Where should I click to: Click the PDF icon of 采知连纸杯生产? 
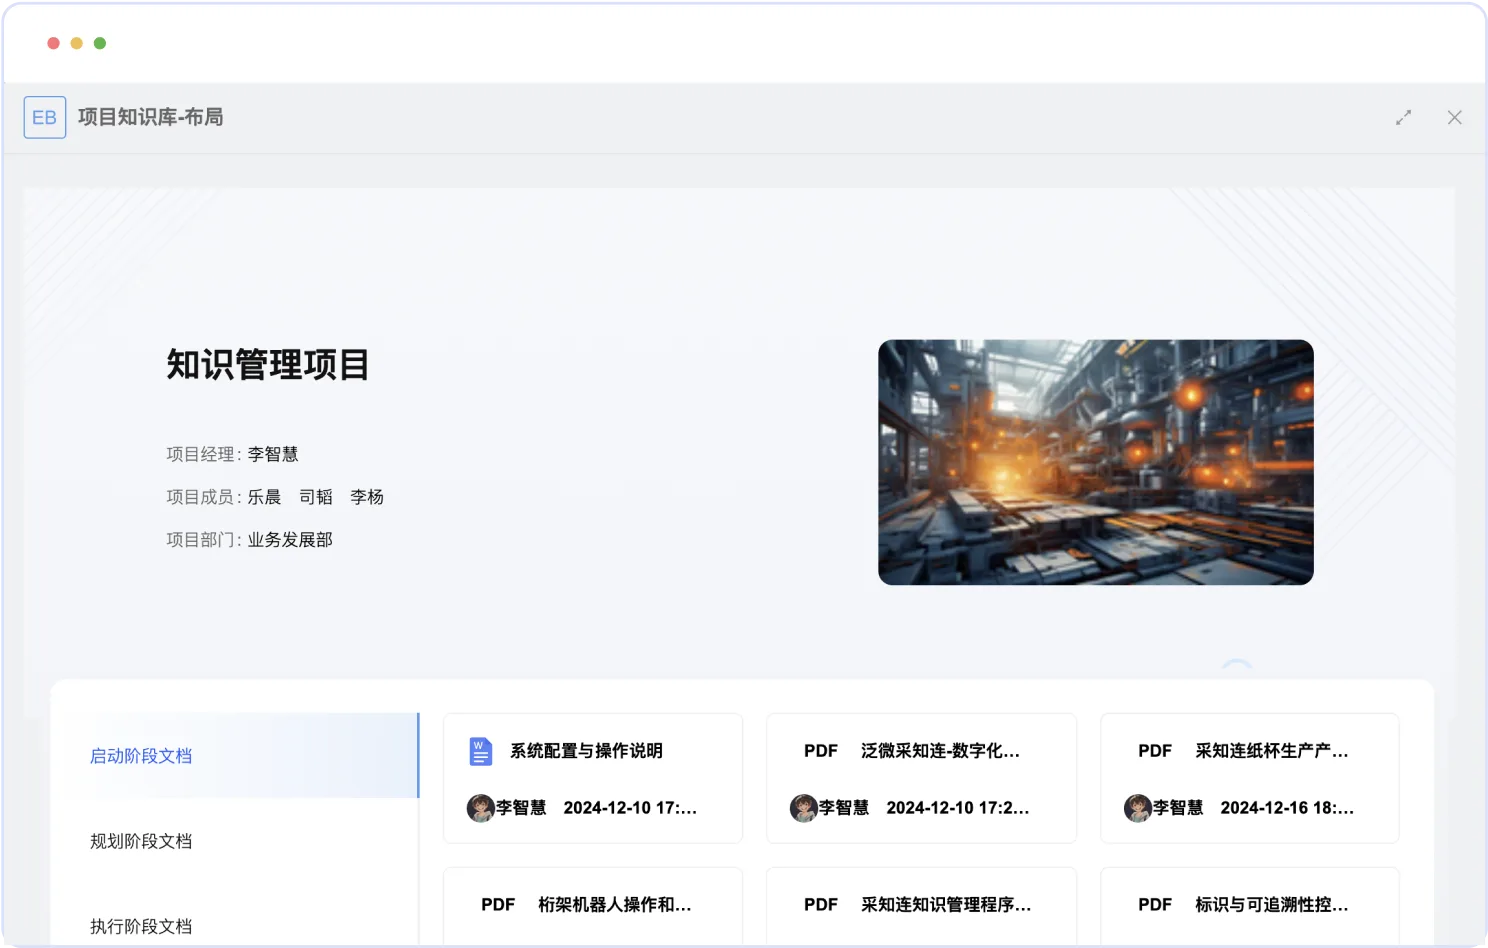[x=1155, y=751]
